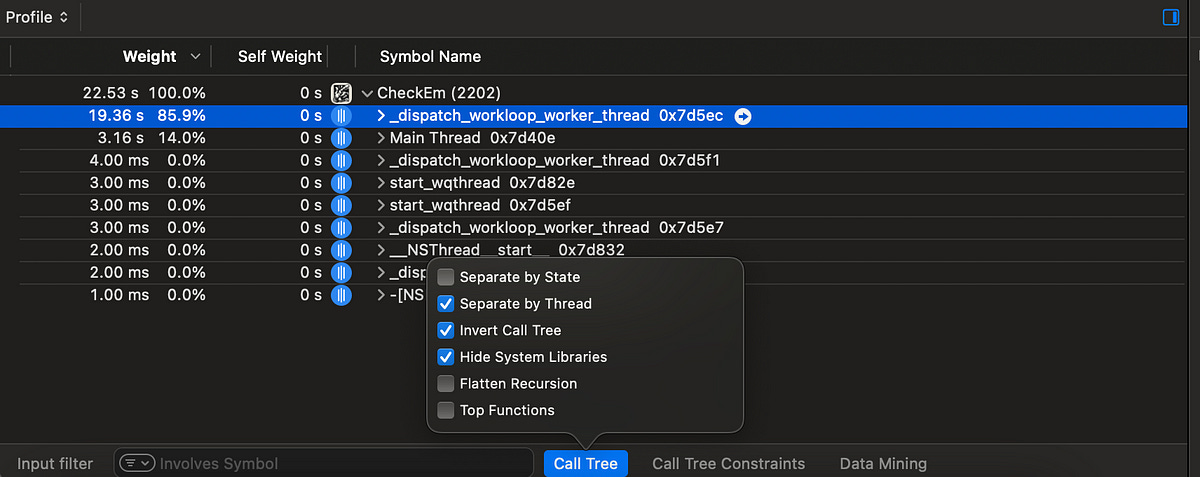Click focus arrow next to 0x7d5ec

(x=742, y=116)
